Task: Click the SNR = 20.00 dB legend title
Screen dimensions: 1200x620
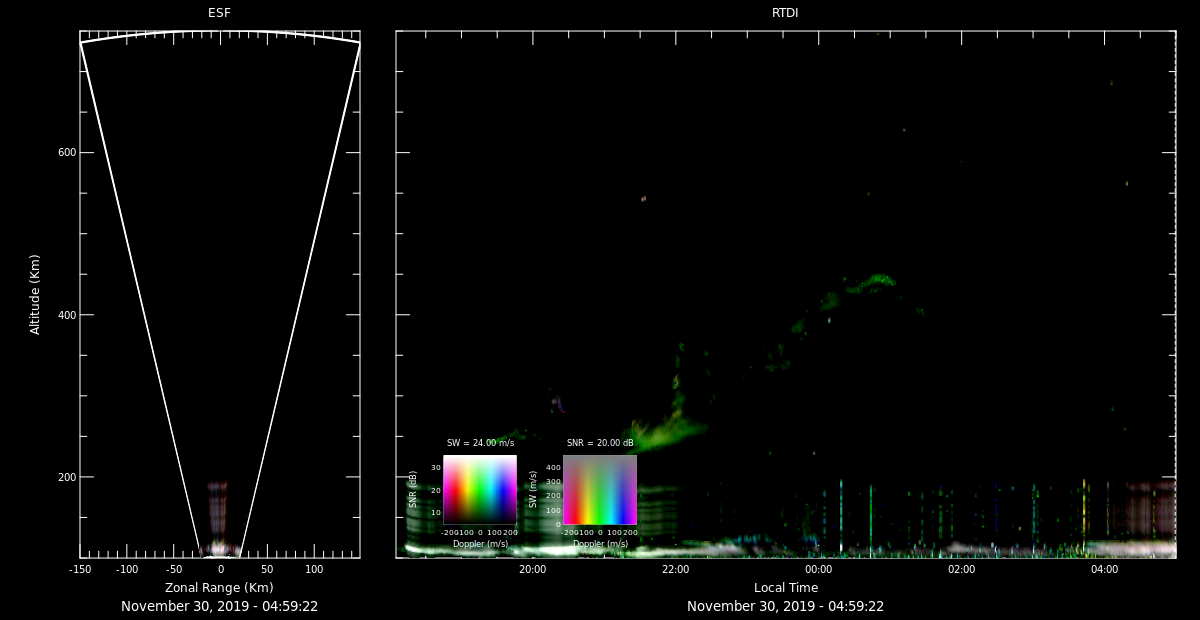Action: pyautogui.click(x=600, y=443)
